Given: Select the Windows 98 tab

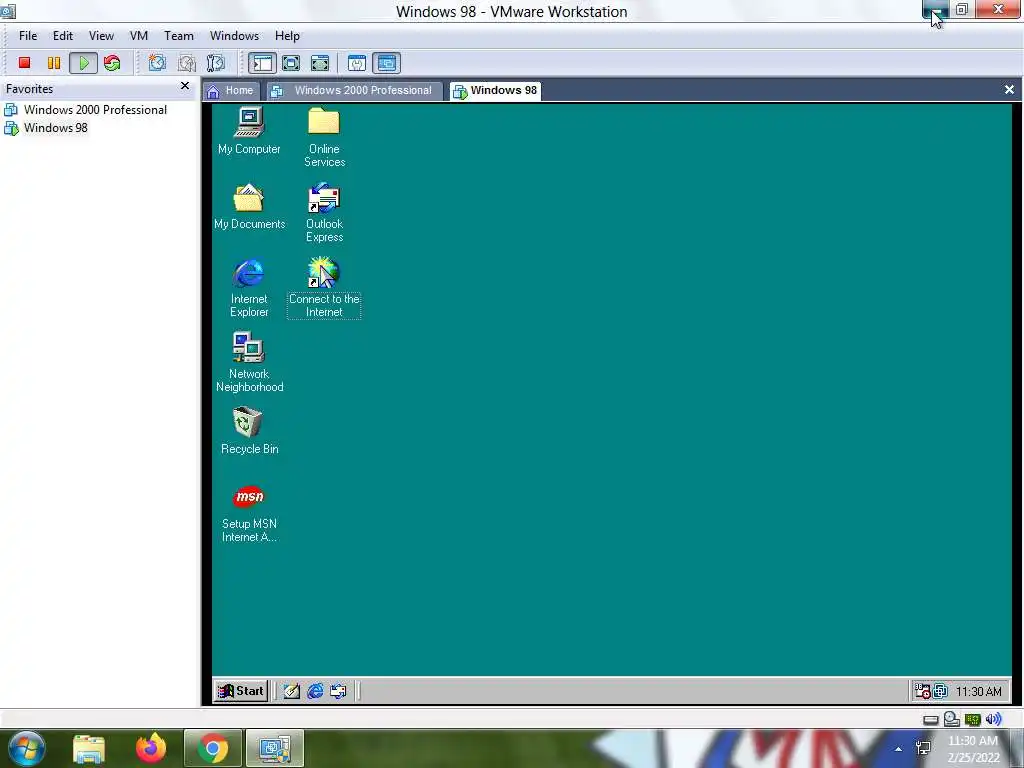Looking at the screenshot, I should tap(495, 91).
